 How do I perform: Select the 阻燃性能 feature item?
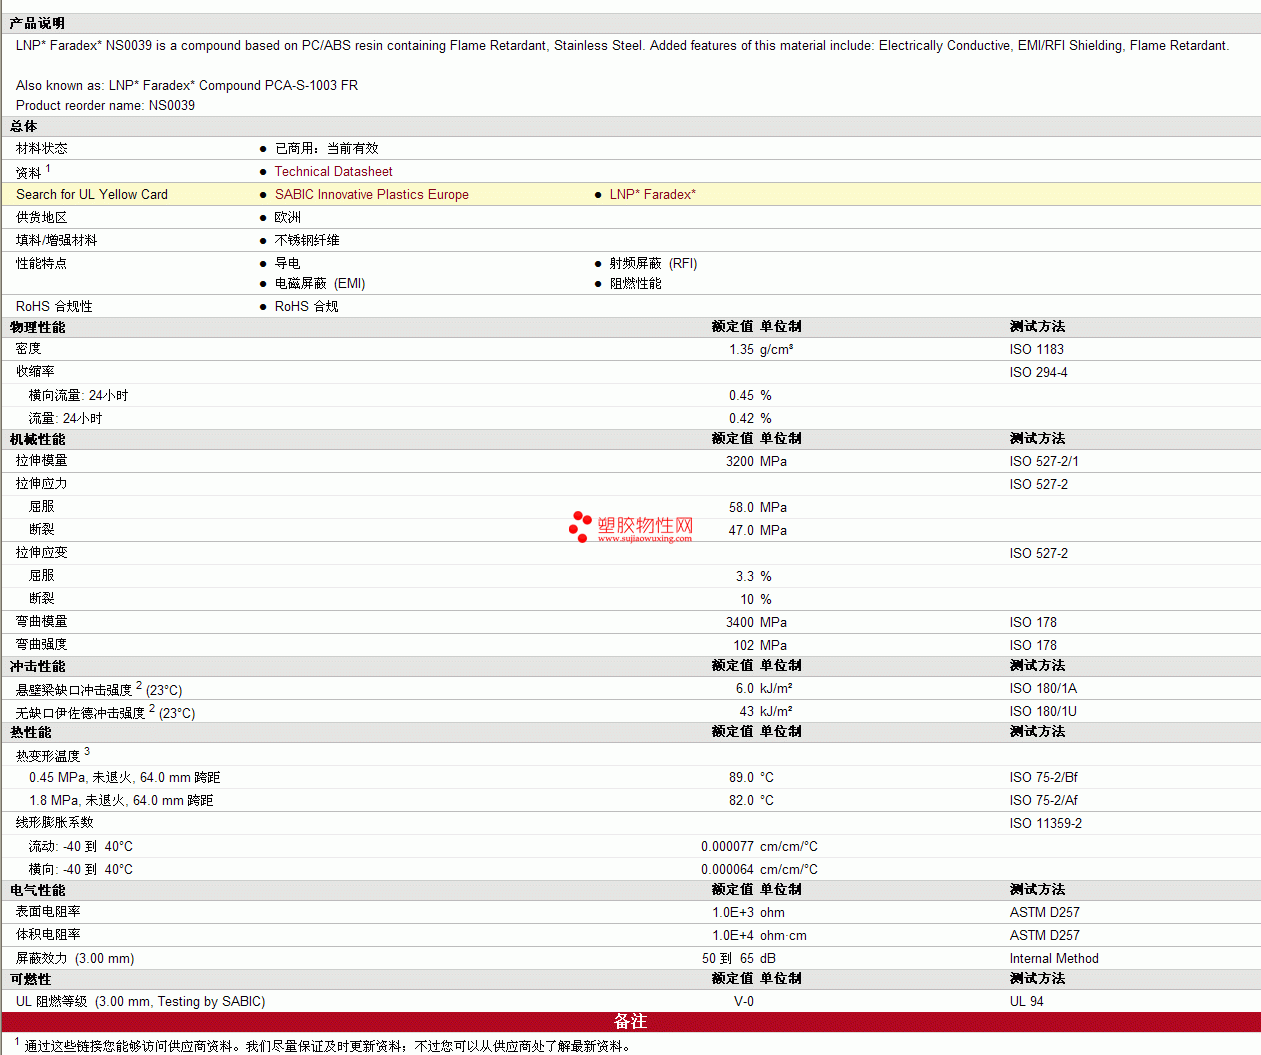pos(636,284)
